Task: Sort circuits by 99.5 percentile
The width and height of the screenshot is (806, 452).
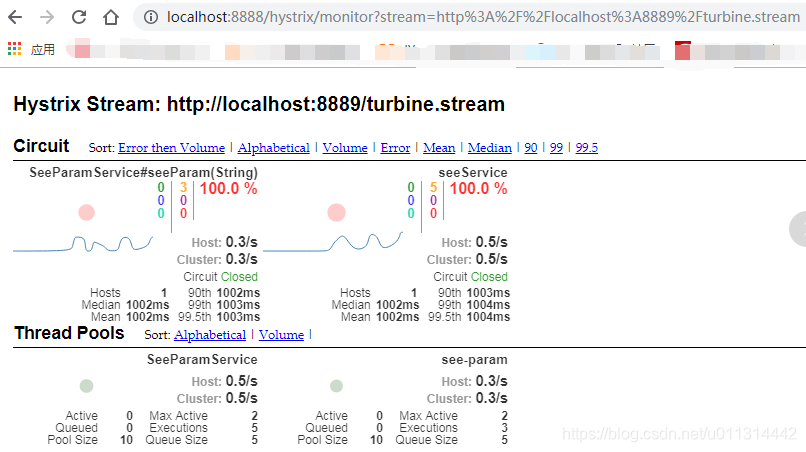Action: coord(587,148)
